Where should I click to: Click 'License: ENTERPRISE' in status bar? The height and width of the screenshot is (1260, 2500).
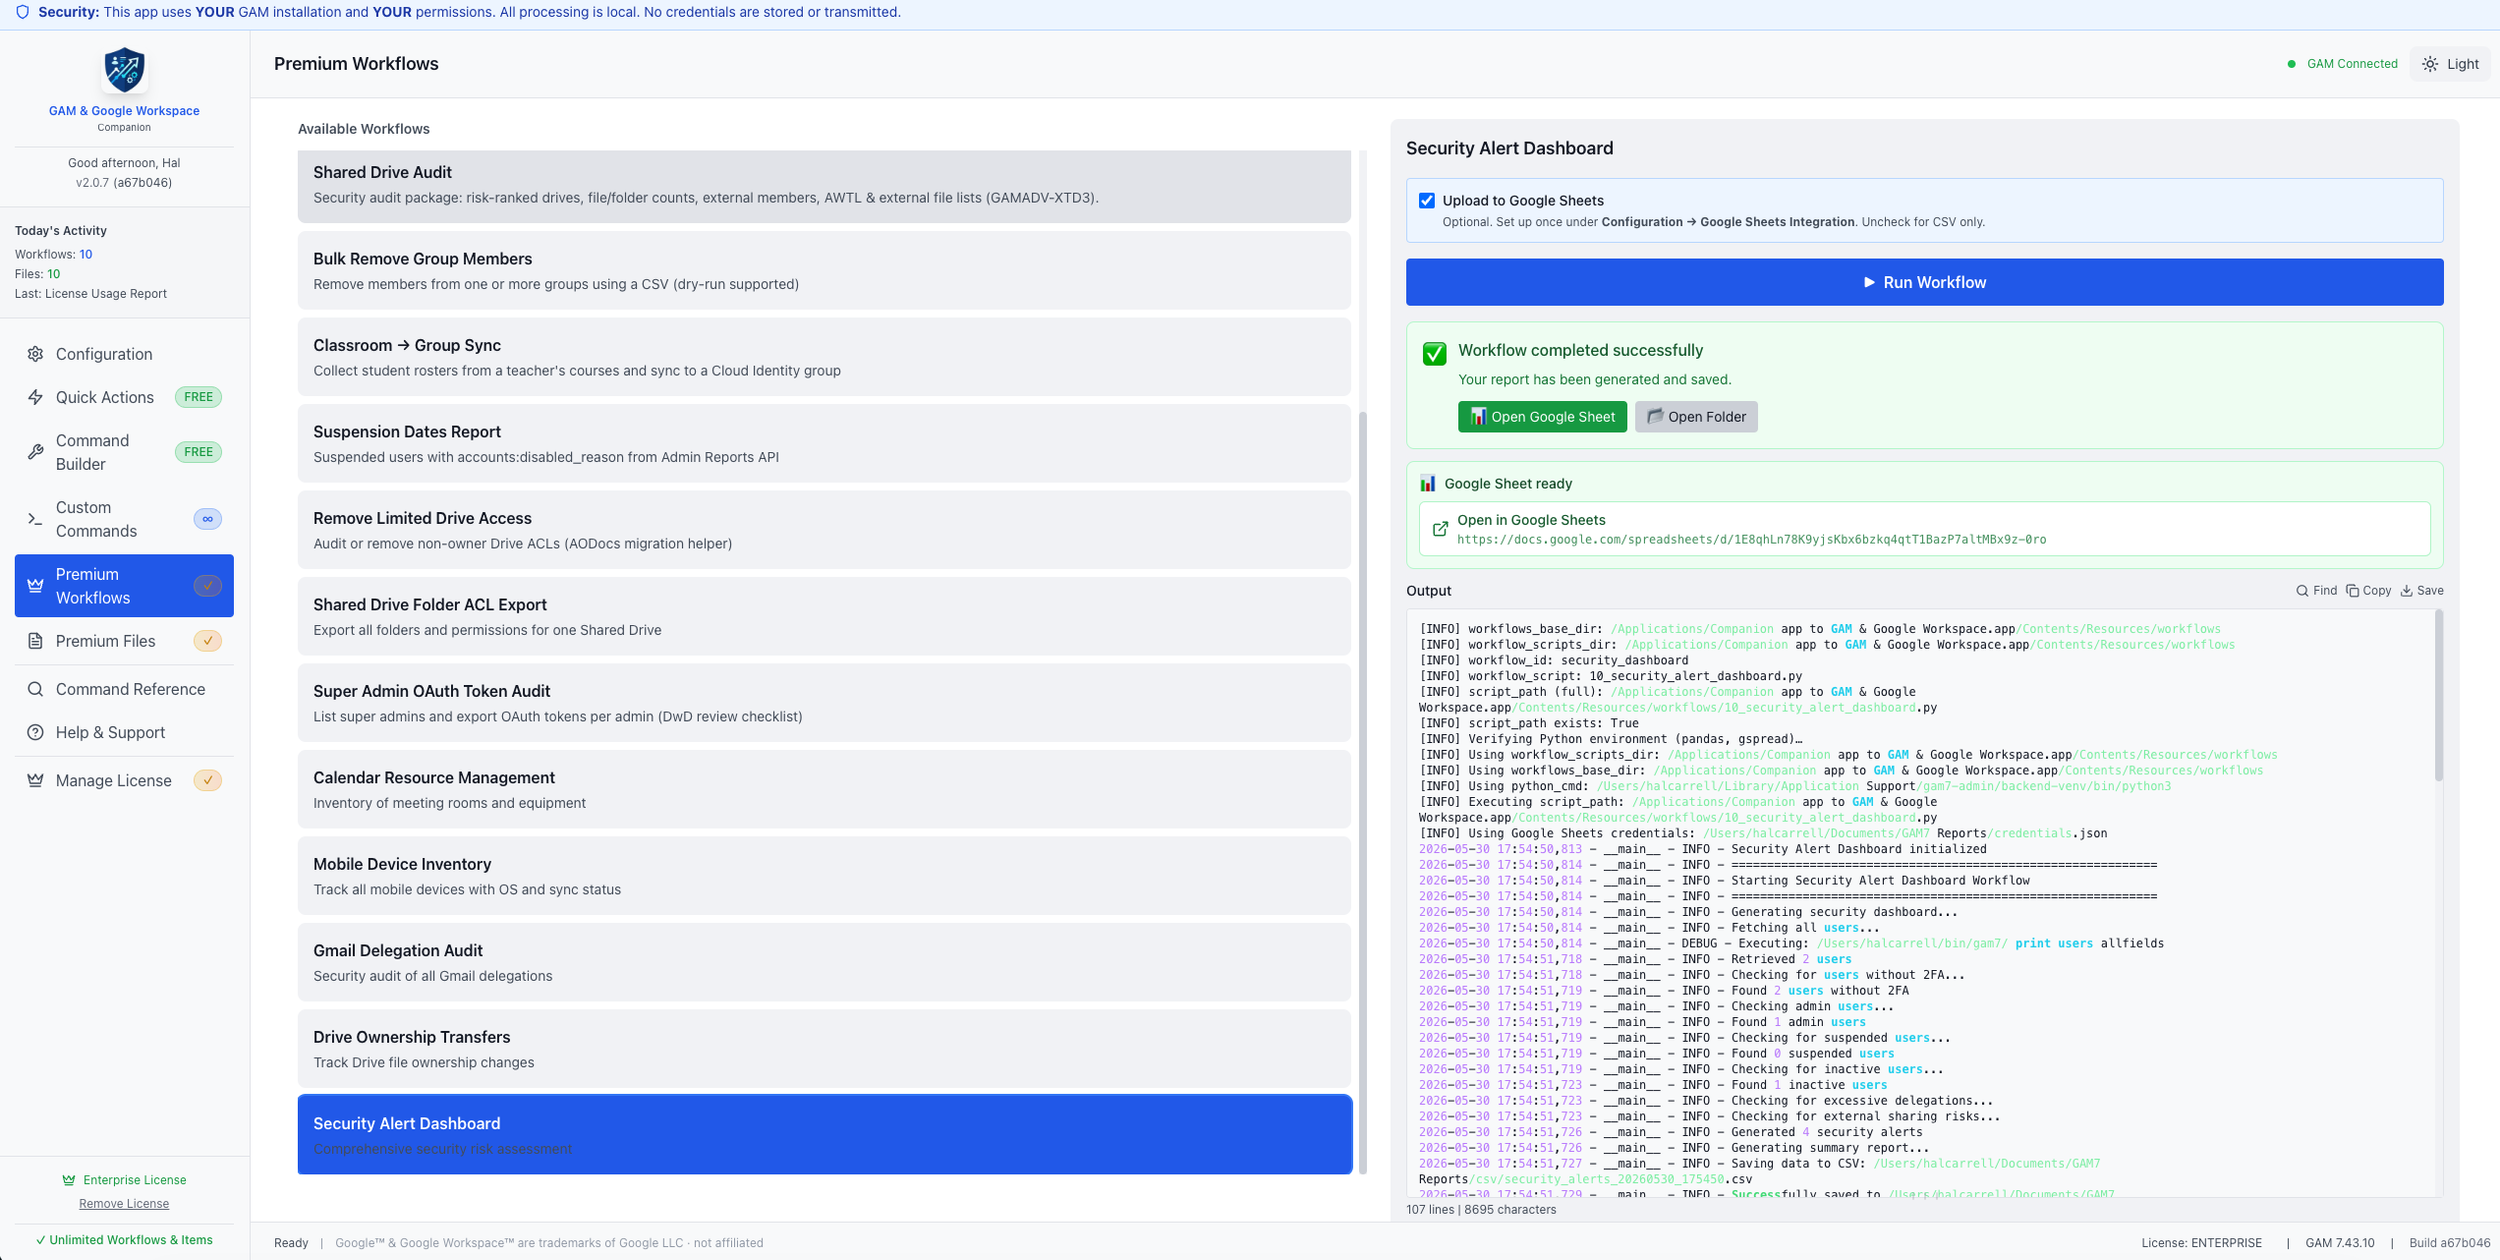tap(2201, 1243)
